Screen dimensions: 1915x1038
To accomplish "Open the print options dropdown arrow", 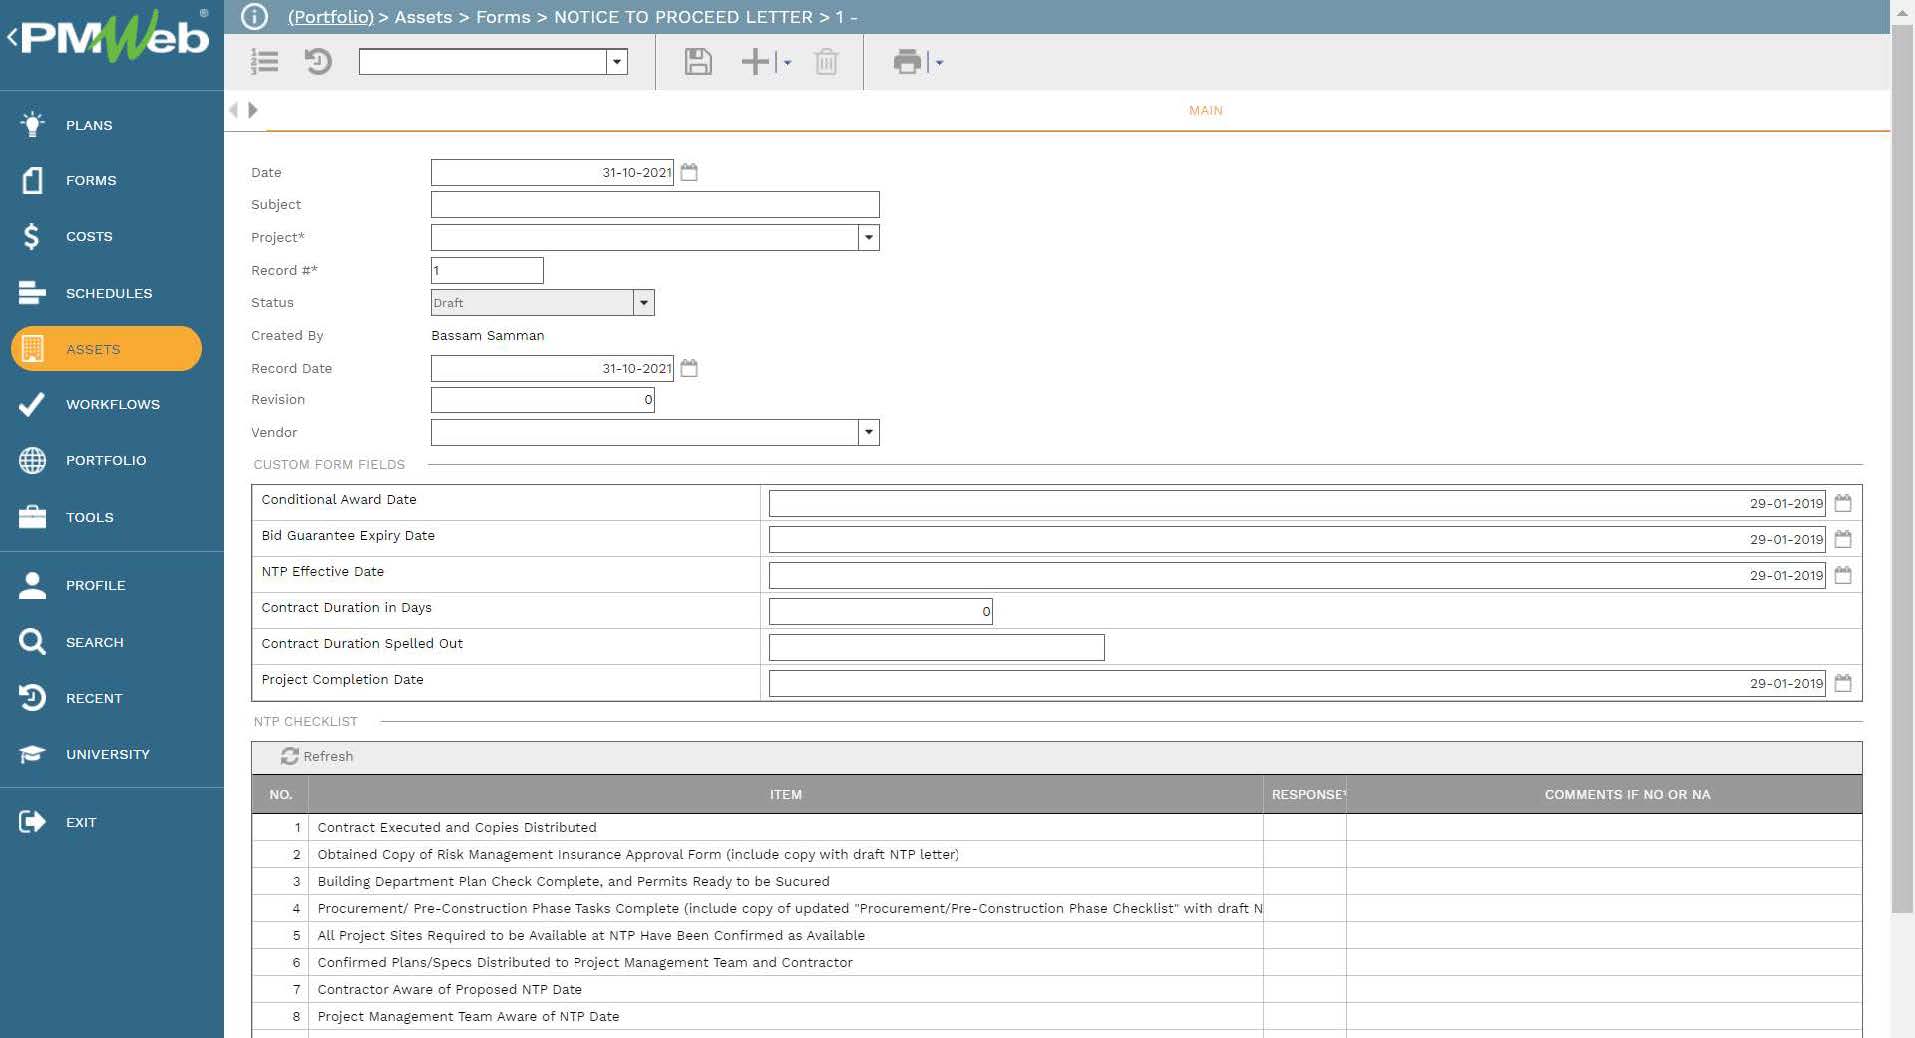I will 939,63.
